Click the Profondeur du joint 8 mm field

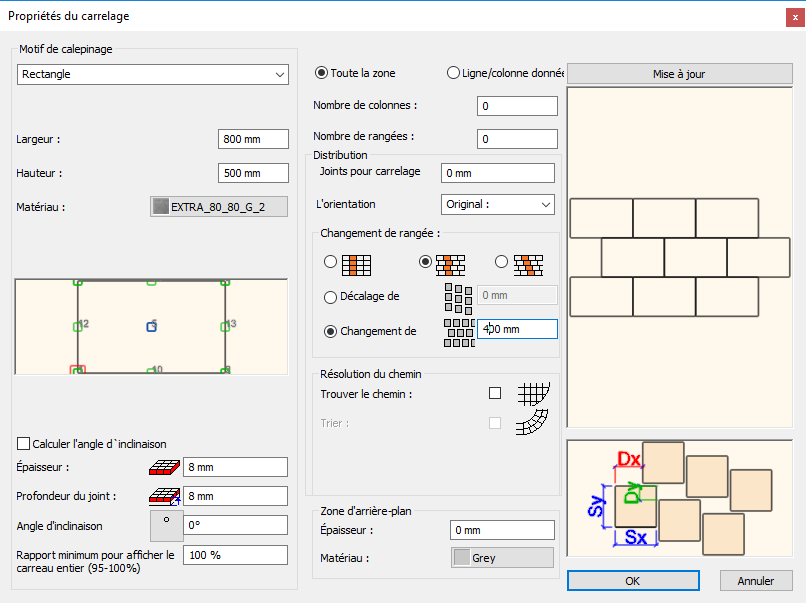tap(235, 496)
